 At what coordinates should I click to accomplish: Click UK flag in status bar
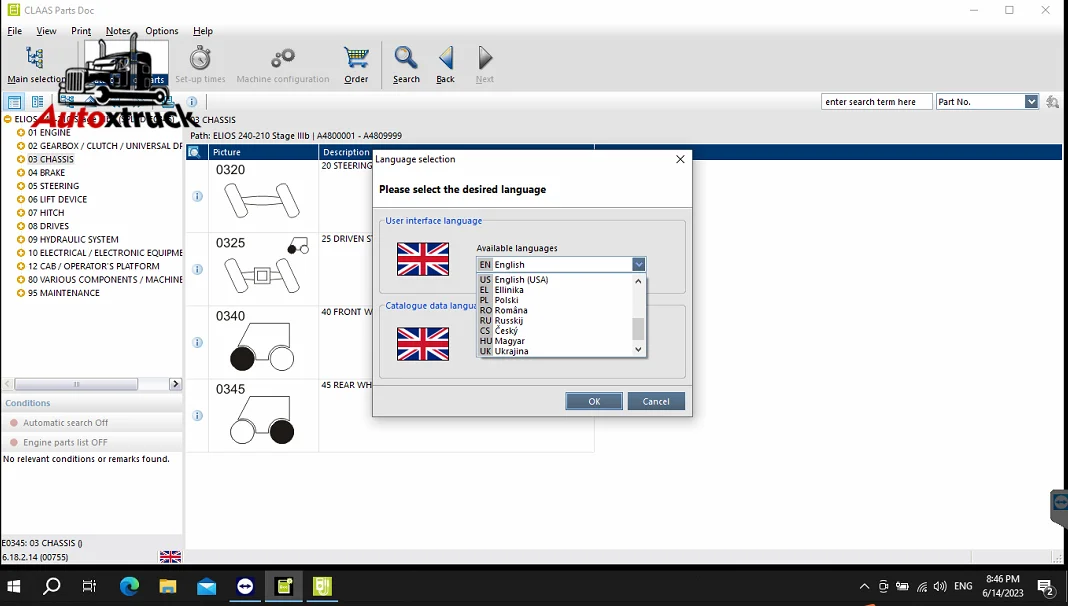click(170, 557)
